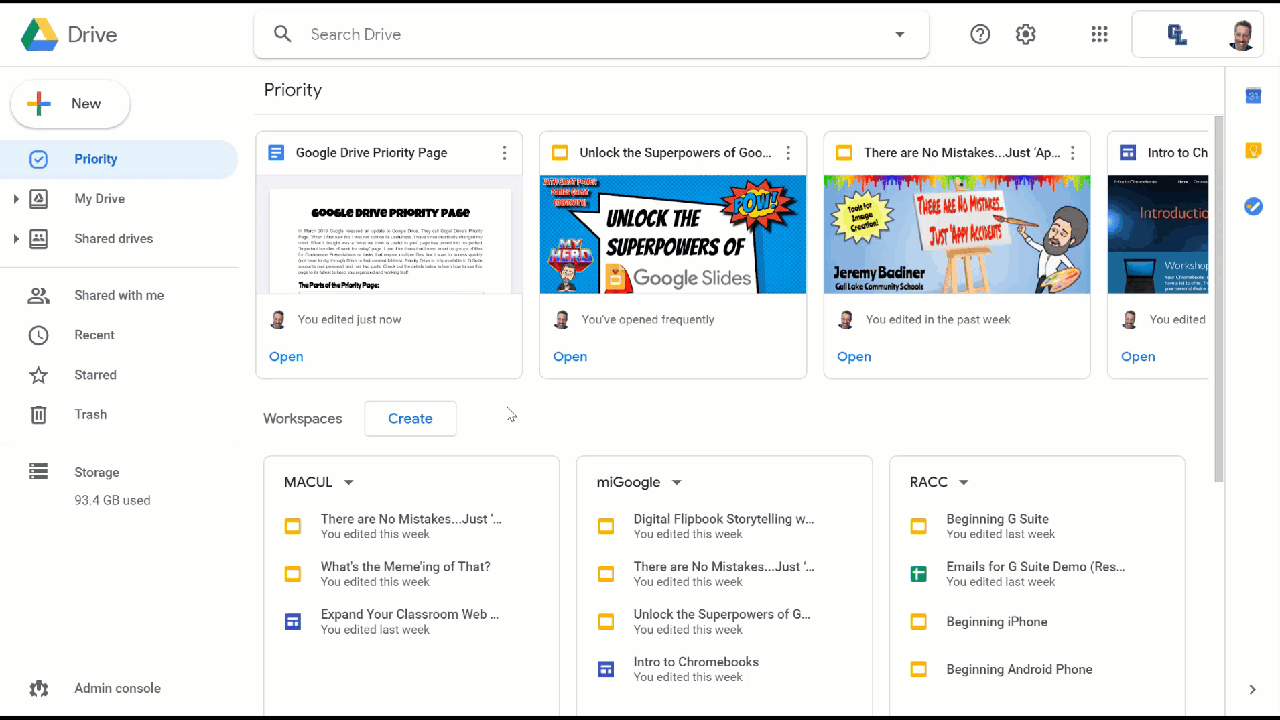Screen dimensions: 1280x720
Task: Open Google Keep side panel icon
Action: point(1253,151)
